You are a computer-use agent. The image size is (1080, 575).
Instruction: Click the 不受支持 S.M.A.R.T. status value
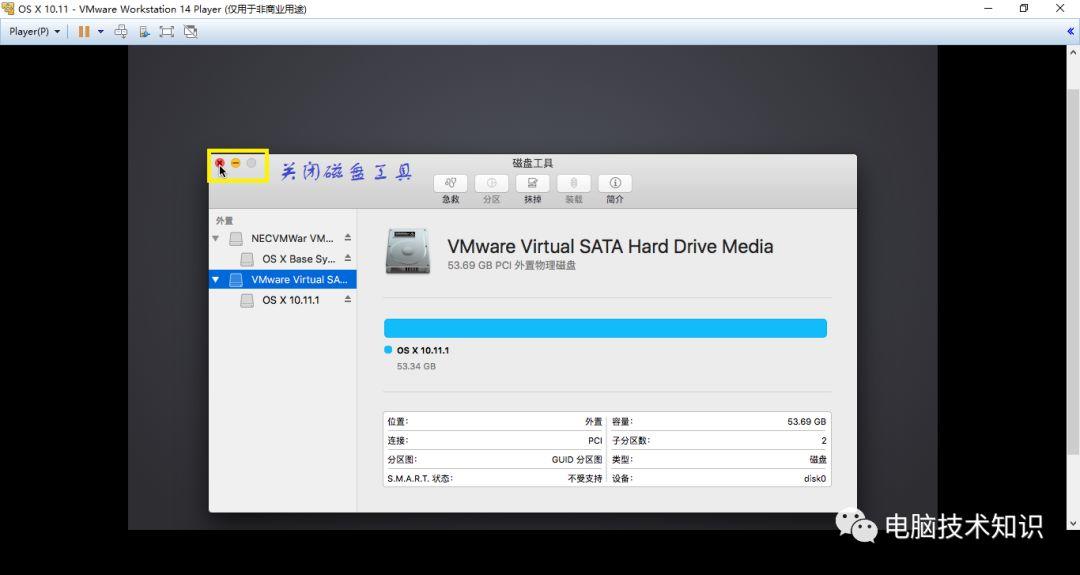(585, 479)
